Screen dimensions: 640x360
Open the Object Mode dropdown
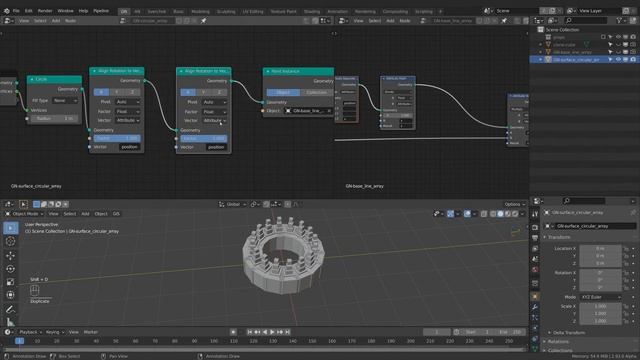(x=24, y=214)
